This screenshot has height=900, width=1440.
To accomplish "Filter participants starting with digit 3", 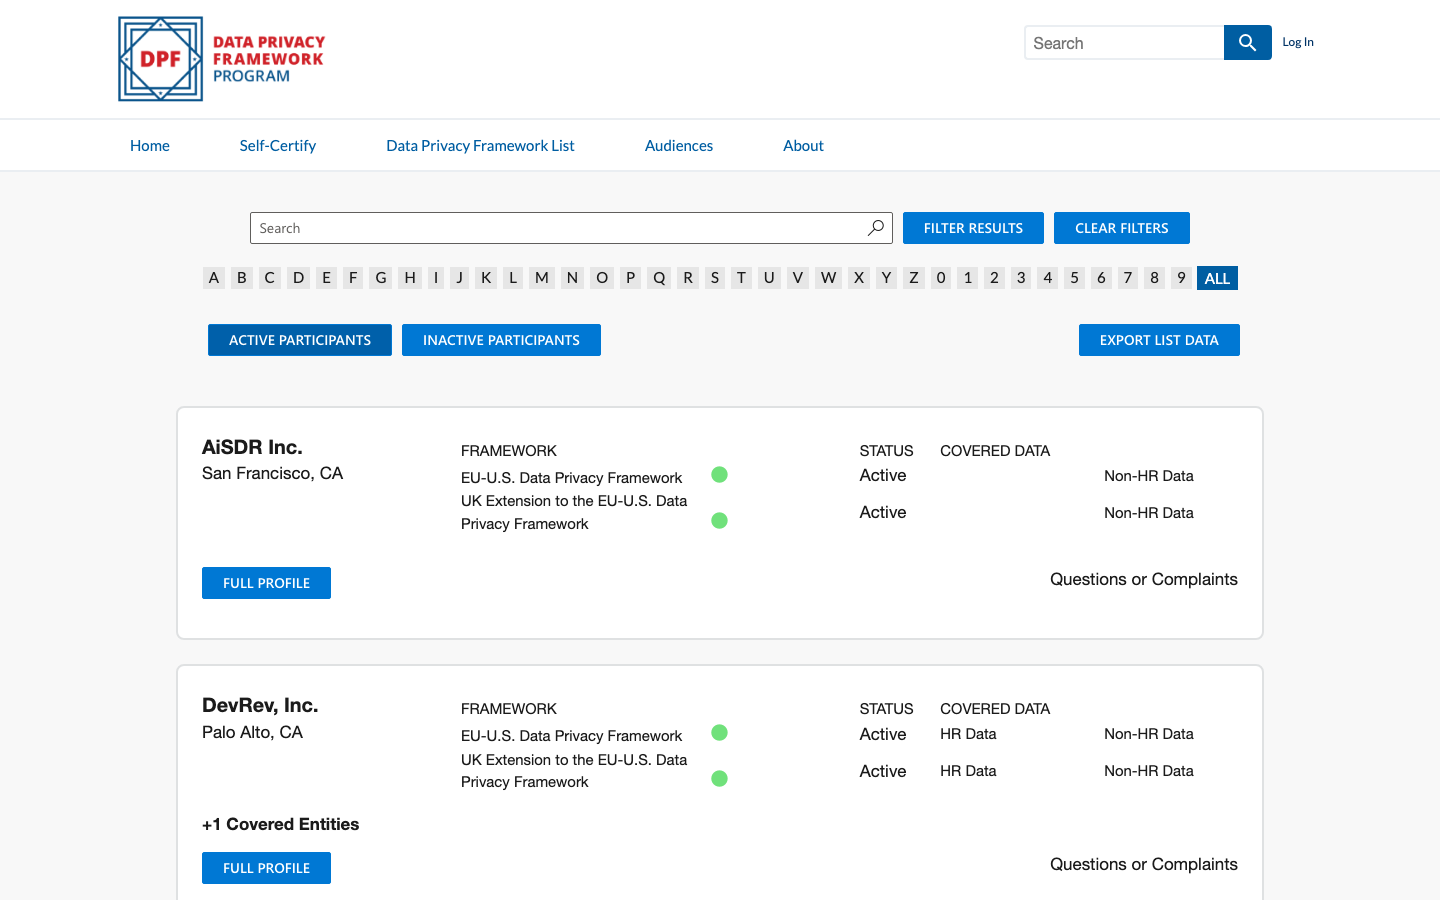I will pyautogui.click(x=1021, y=278).
